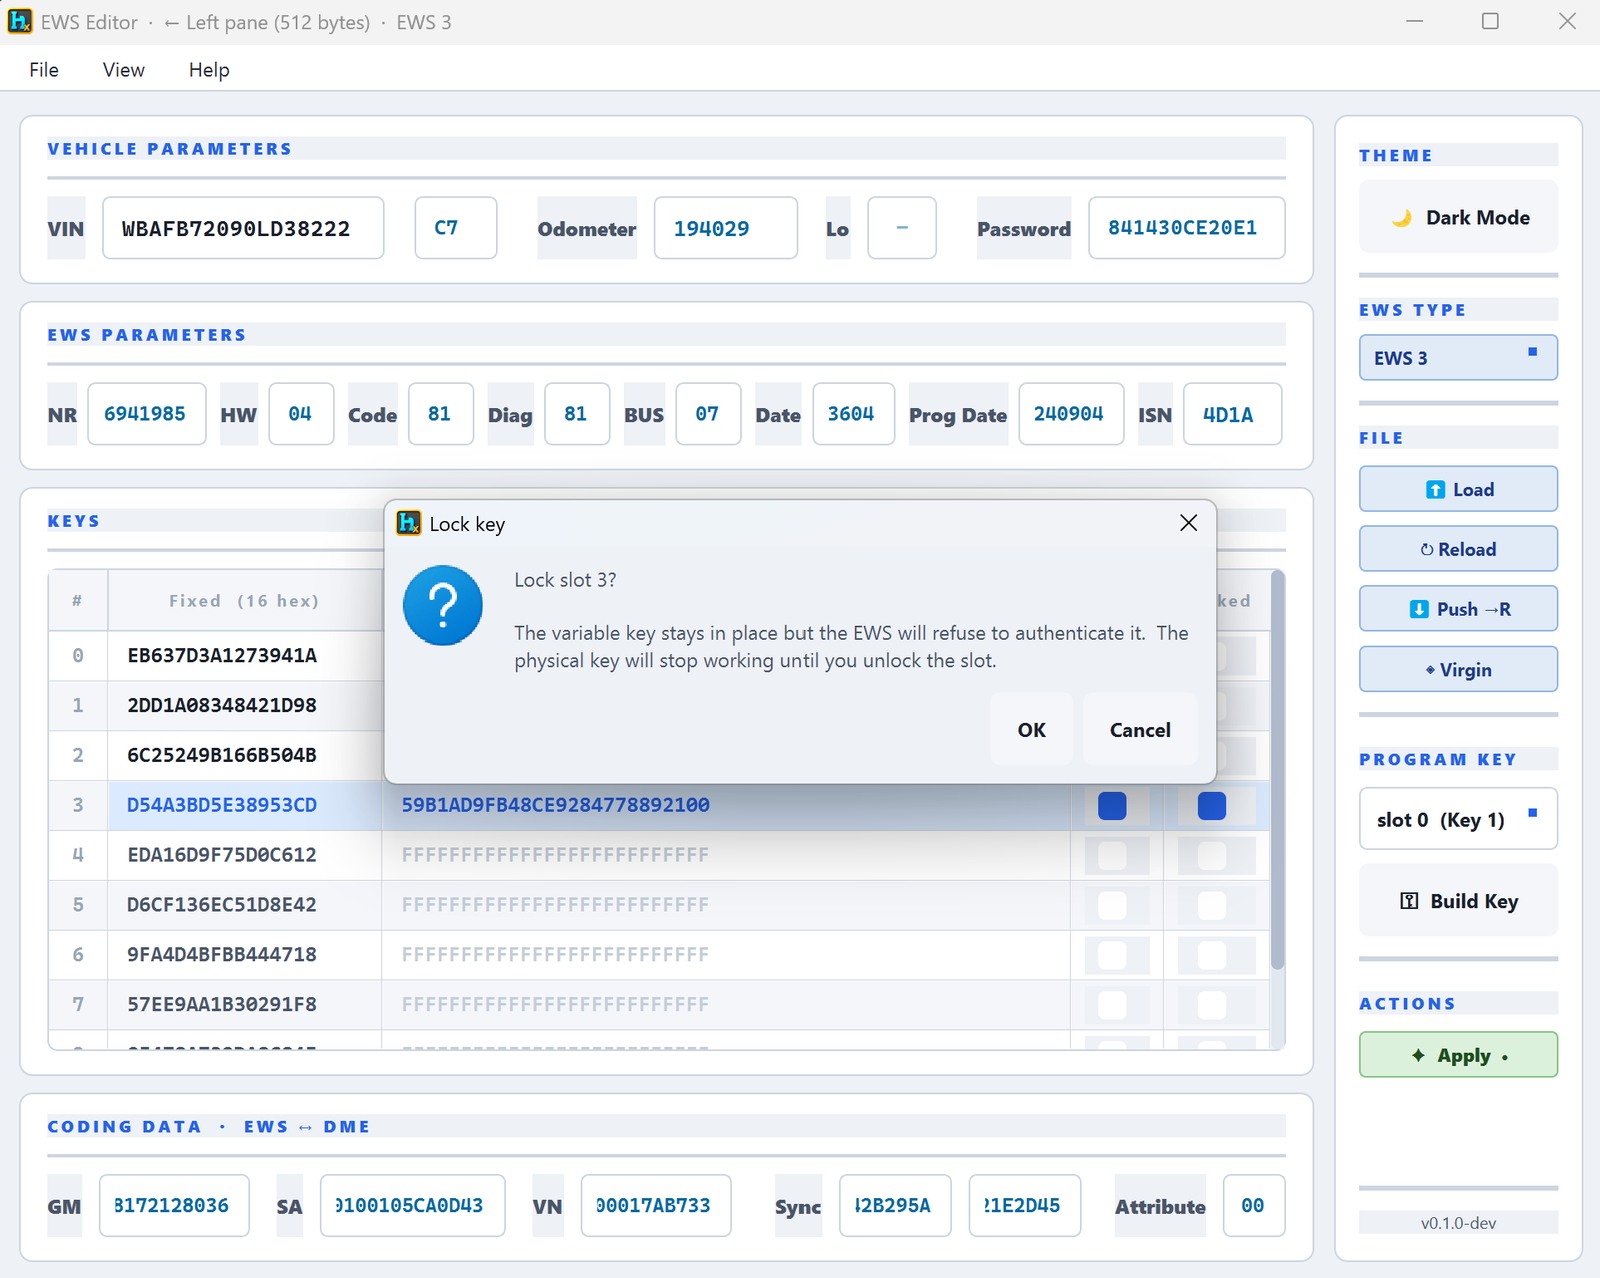This screenshot has height=1278, width=1600.
Task: Click the blue question mark dialog icon
Action: coord(443,605)
